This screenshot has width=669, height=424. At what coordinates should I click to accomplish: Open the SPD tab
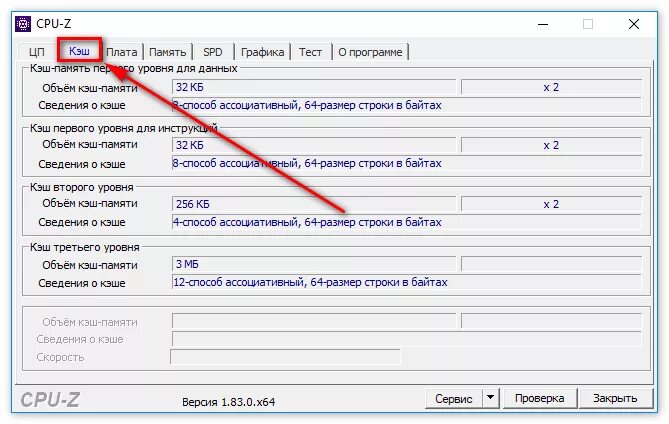(212, 52)
